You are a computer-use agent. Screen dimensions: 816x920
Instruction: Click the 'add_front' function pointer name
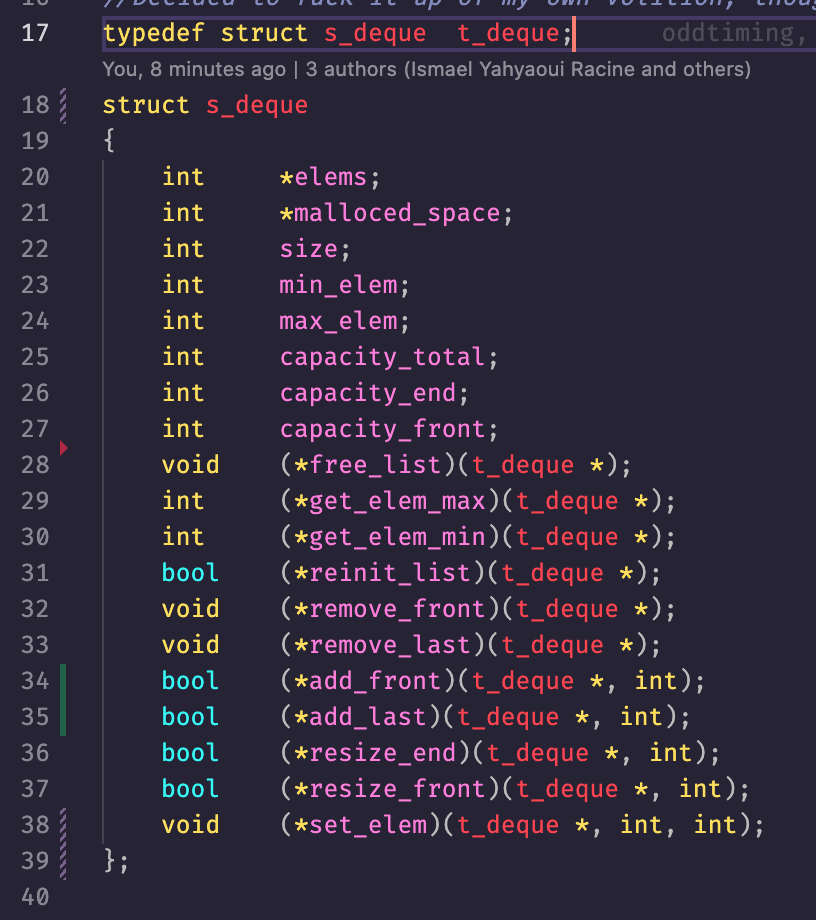374,681
